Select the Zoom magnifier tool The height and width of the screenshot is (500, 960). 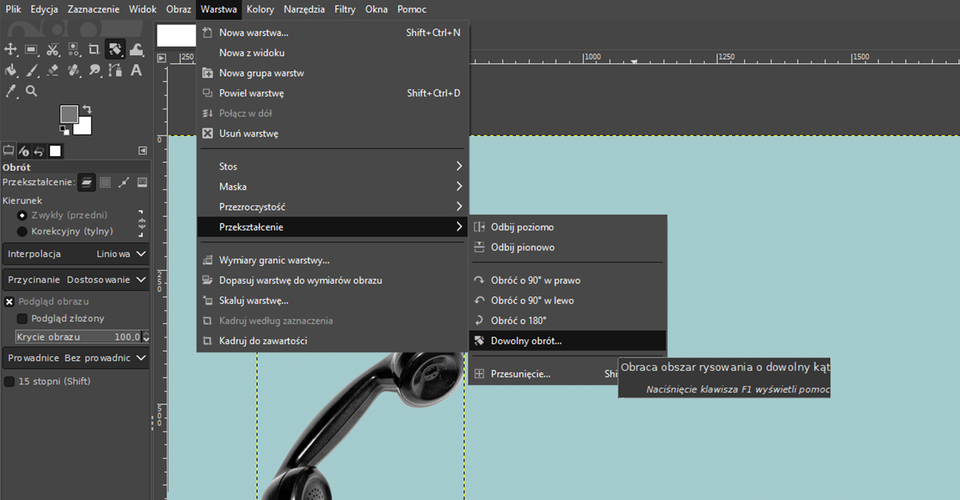pos(32,91)
